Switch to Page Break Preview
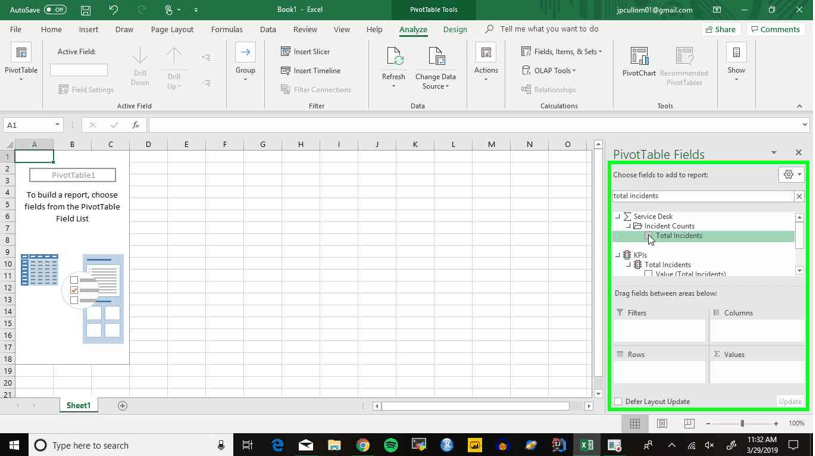815x456 pixels. pyautogui.click(x=689, y=424)
